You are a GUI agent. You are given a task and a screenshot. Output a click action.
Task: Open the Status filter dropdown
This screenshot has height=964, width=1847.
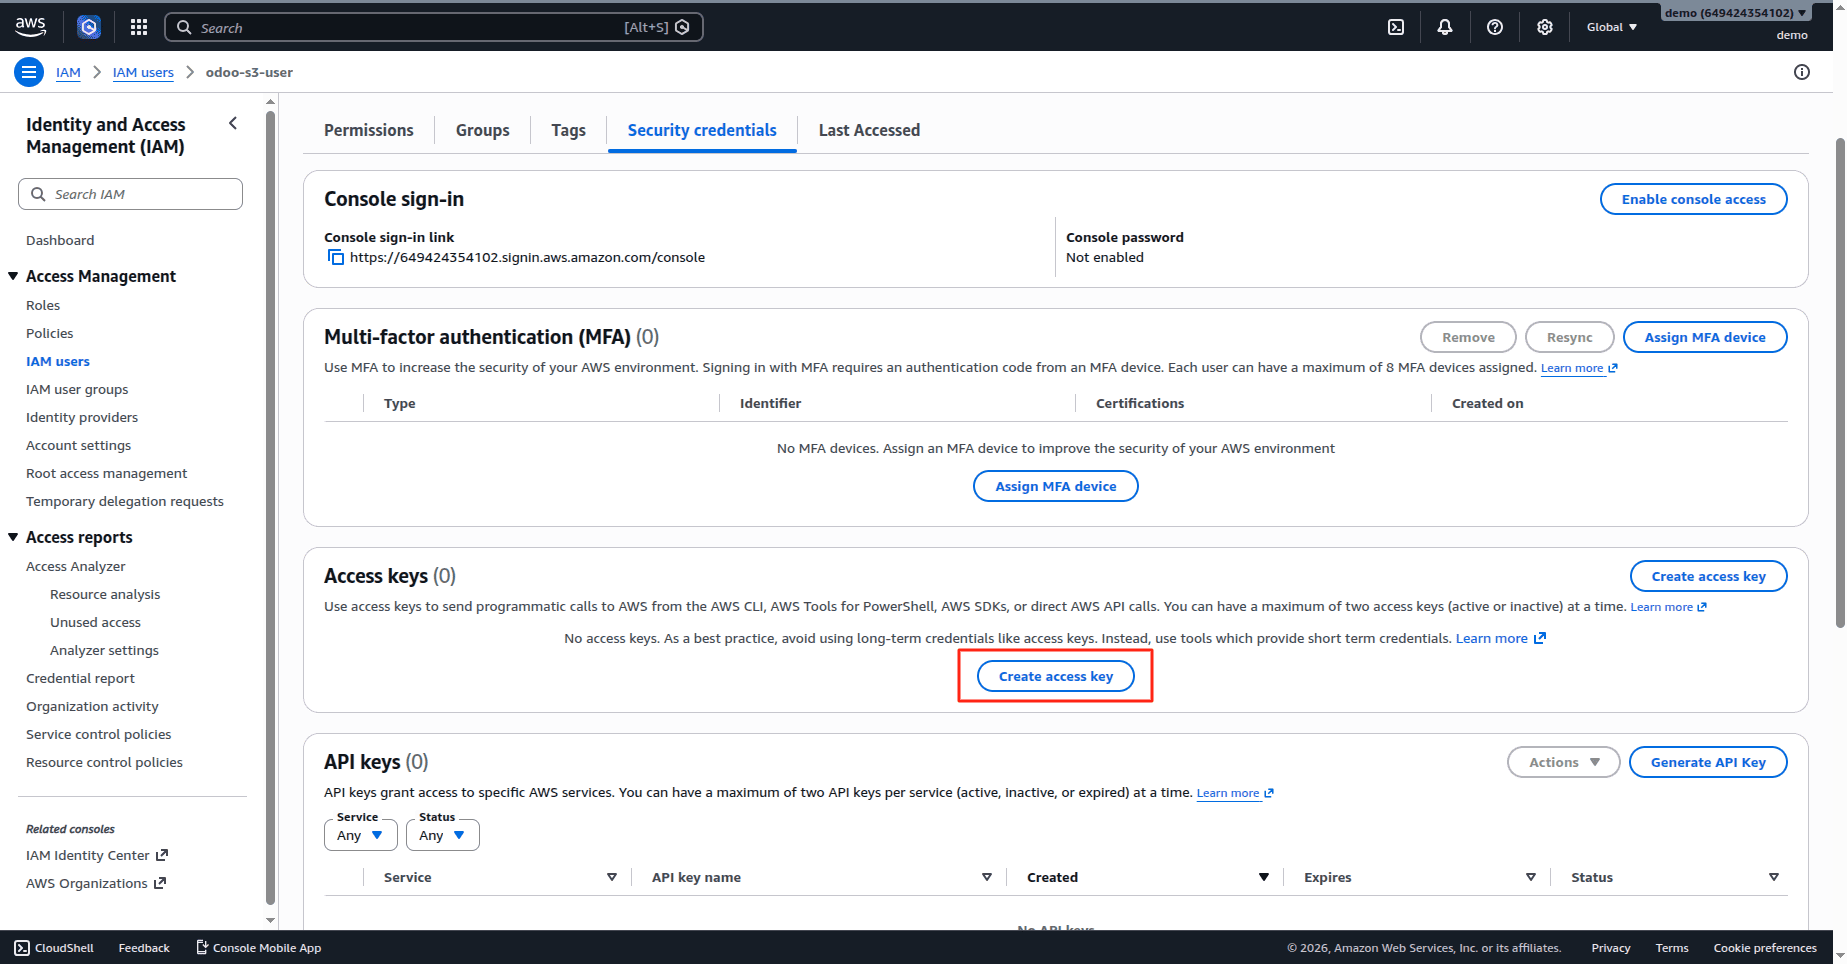[x=443, y=835]
